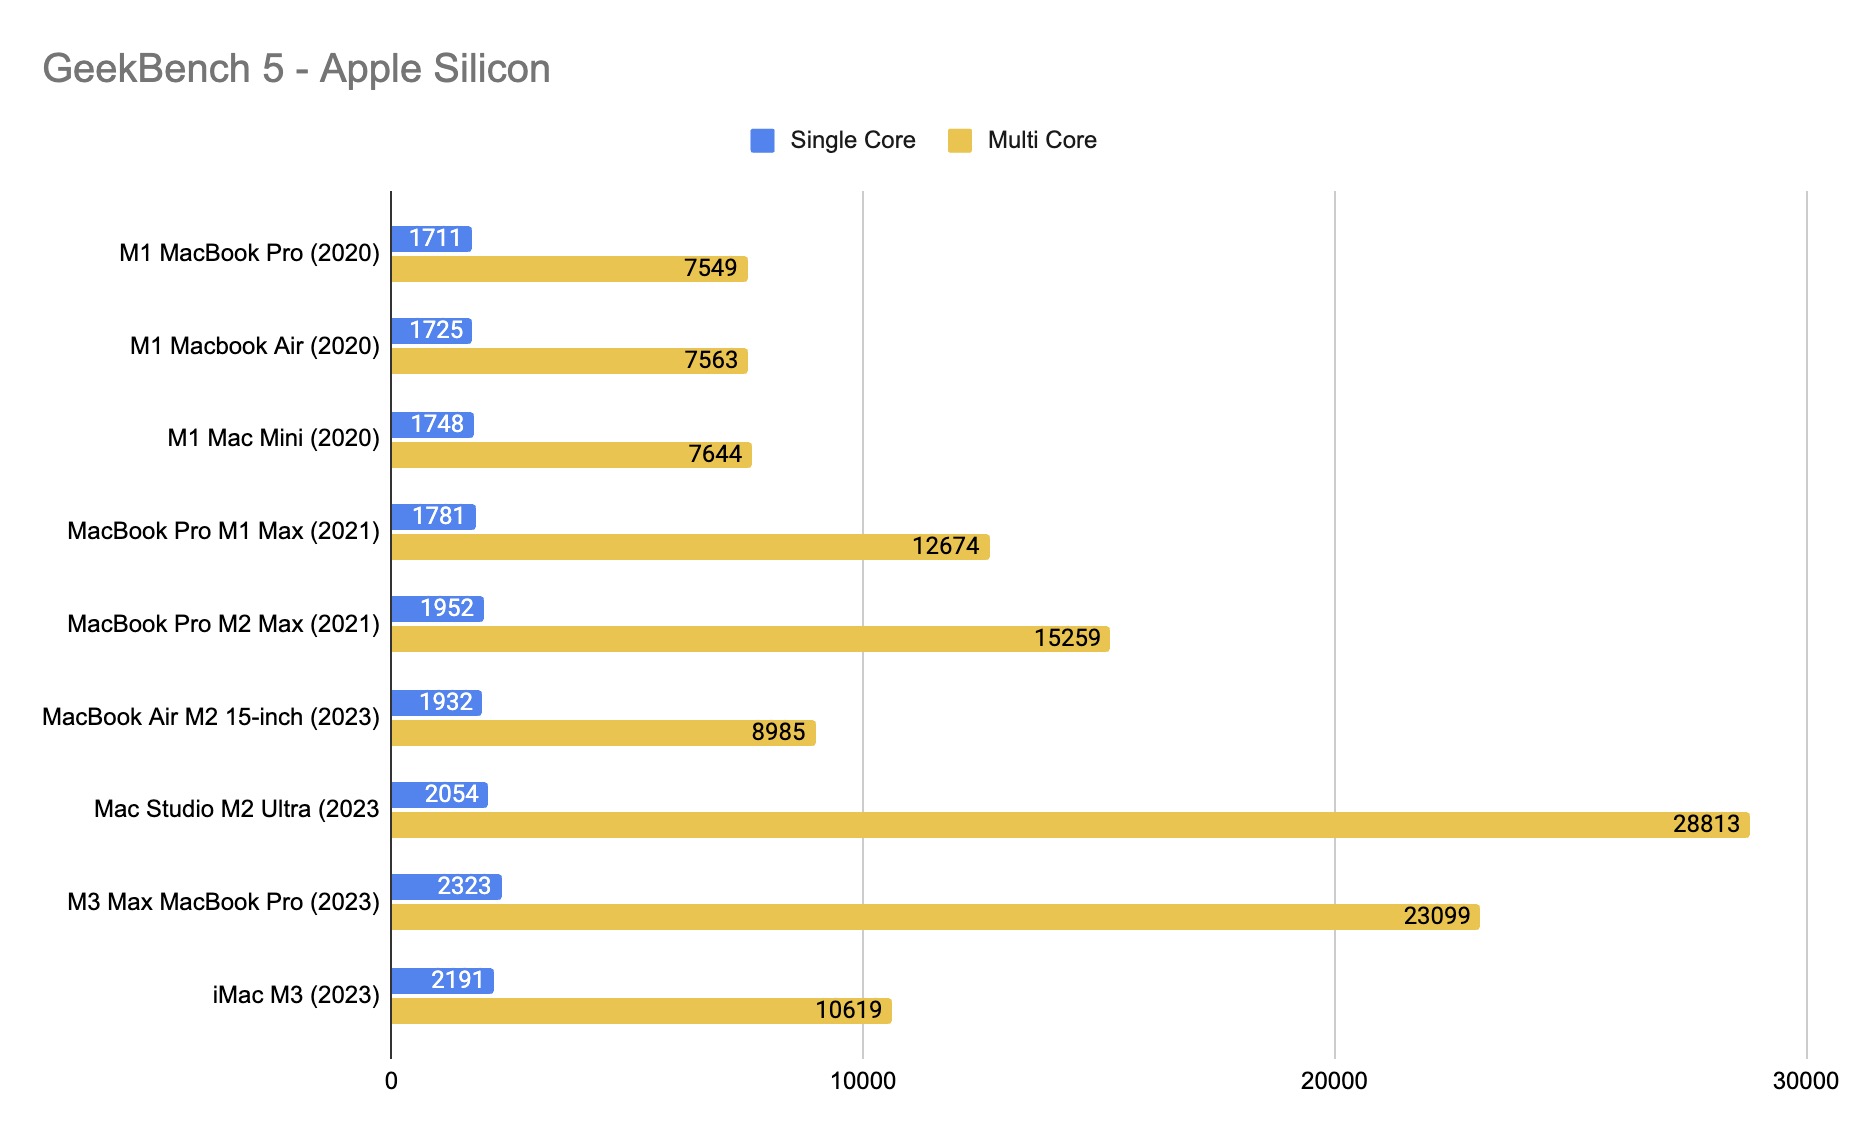The image size is (1852, 1146).
Task: Select the GeekBench 5 - Apple Silicon title
Action: click(296, 69)
